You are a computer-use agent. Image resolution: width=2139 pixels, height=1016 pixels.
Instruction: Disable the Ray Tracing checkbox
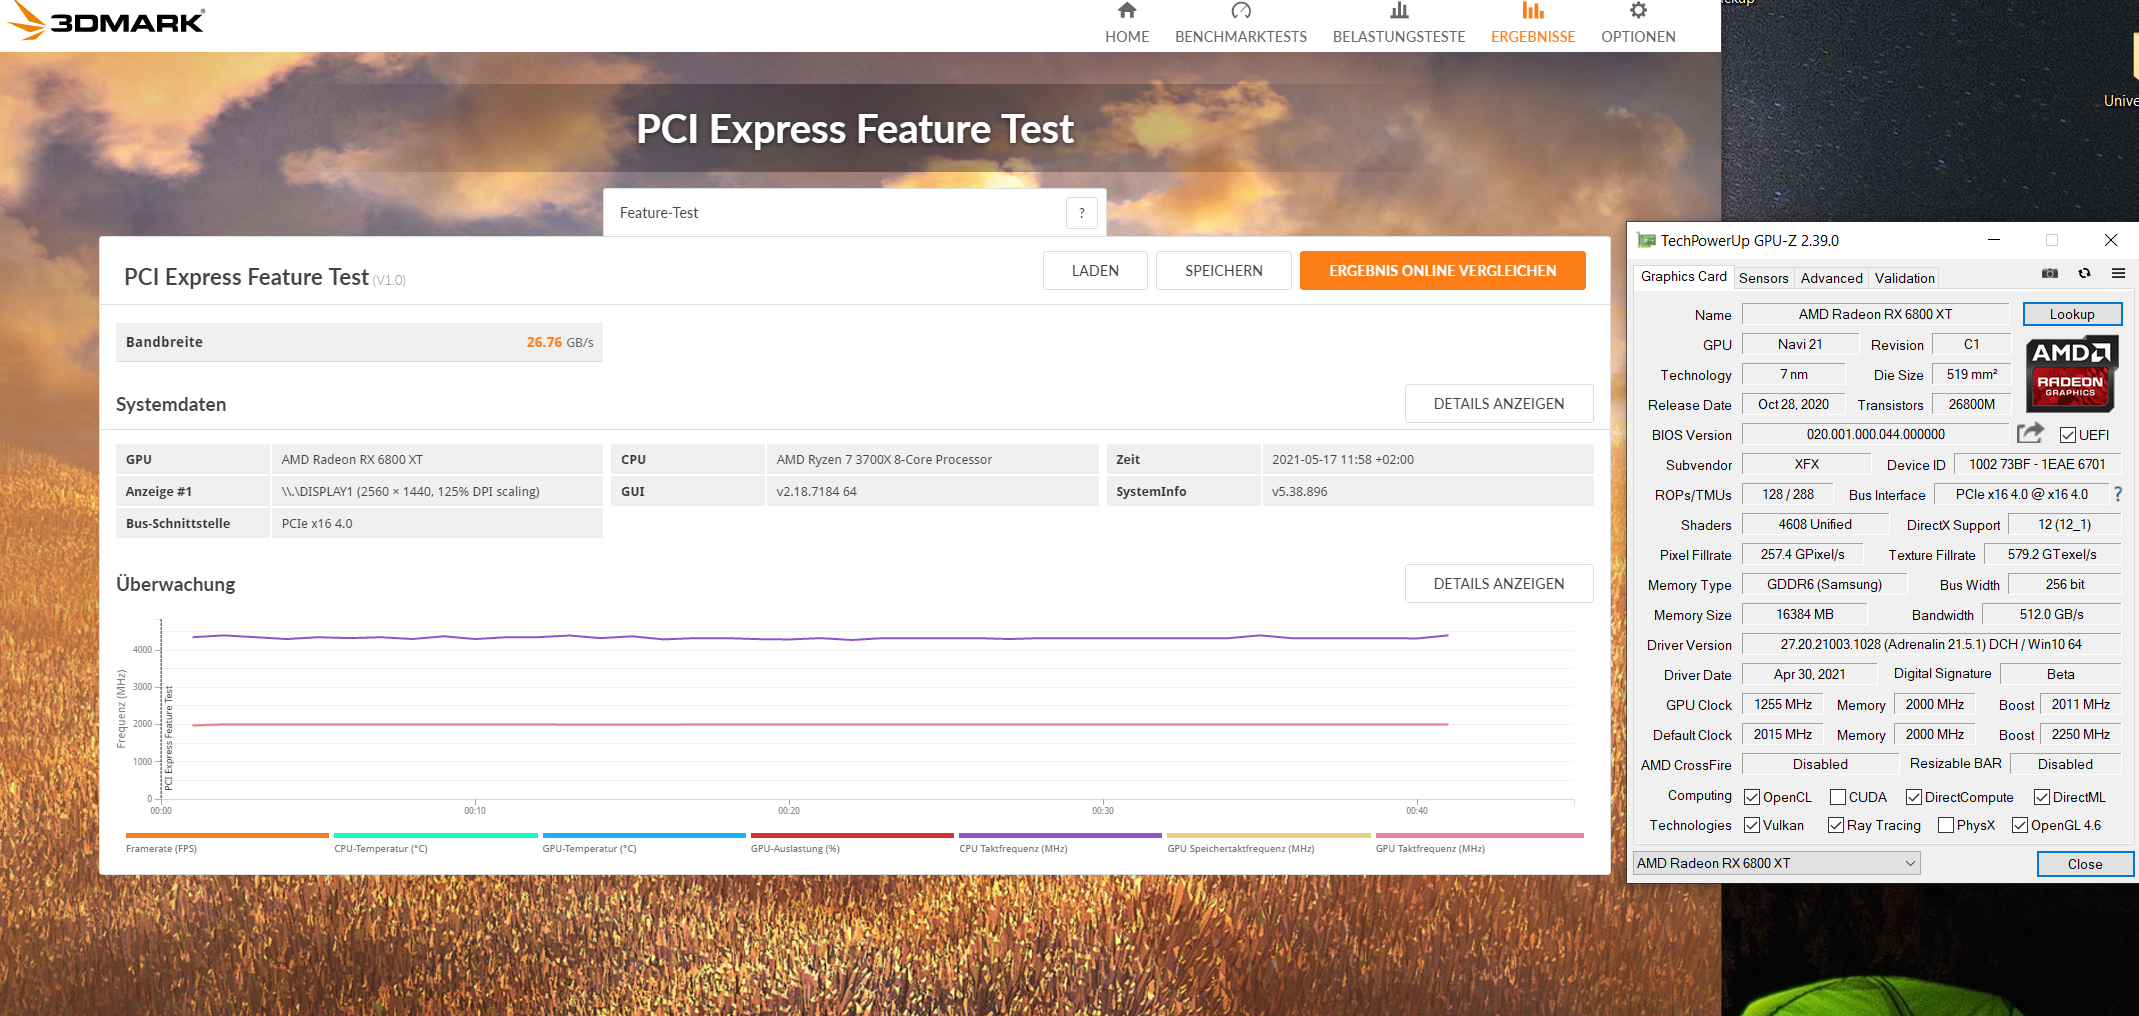point(1836,825)
